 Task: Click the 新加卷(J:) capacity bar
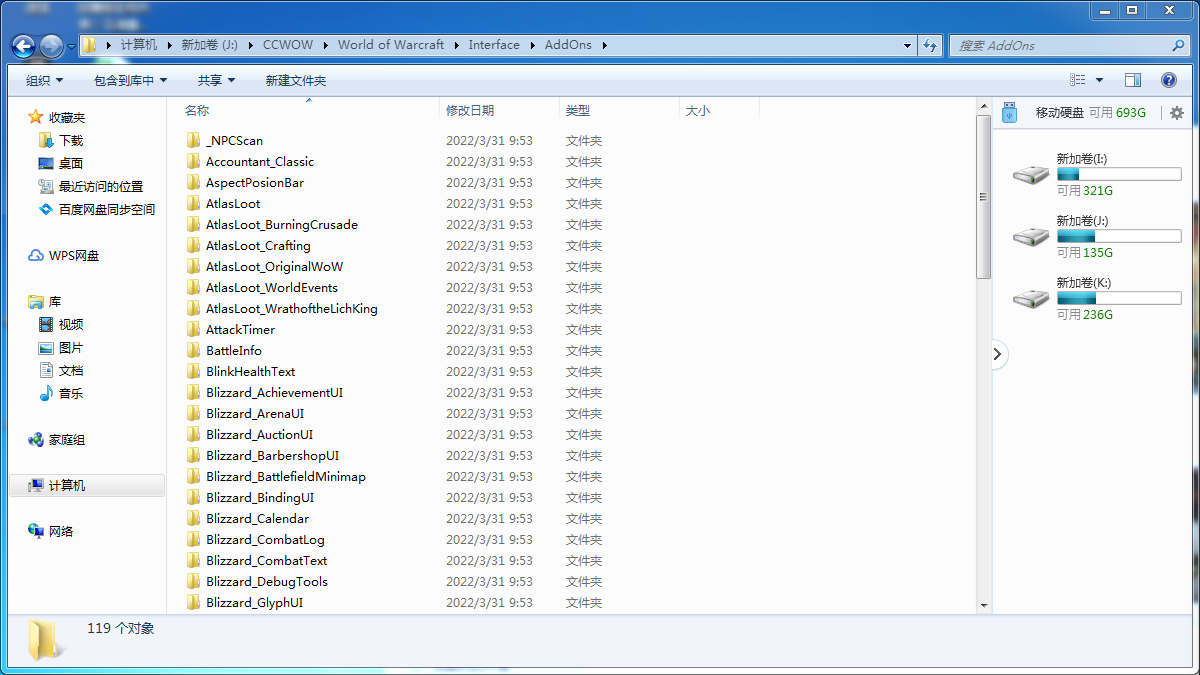(x=1119, y=237)
